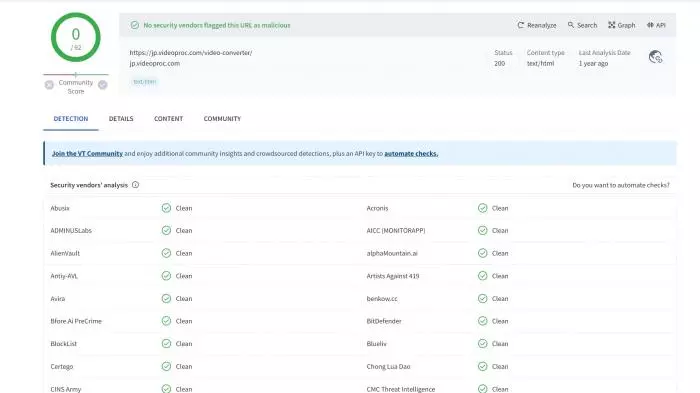Click the Clean check icon for BlockList
This screenshot has width=700, height=393.
coord(166,343)
